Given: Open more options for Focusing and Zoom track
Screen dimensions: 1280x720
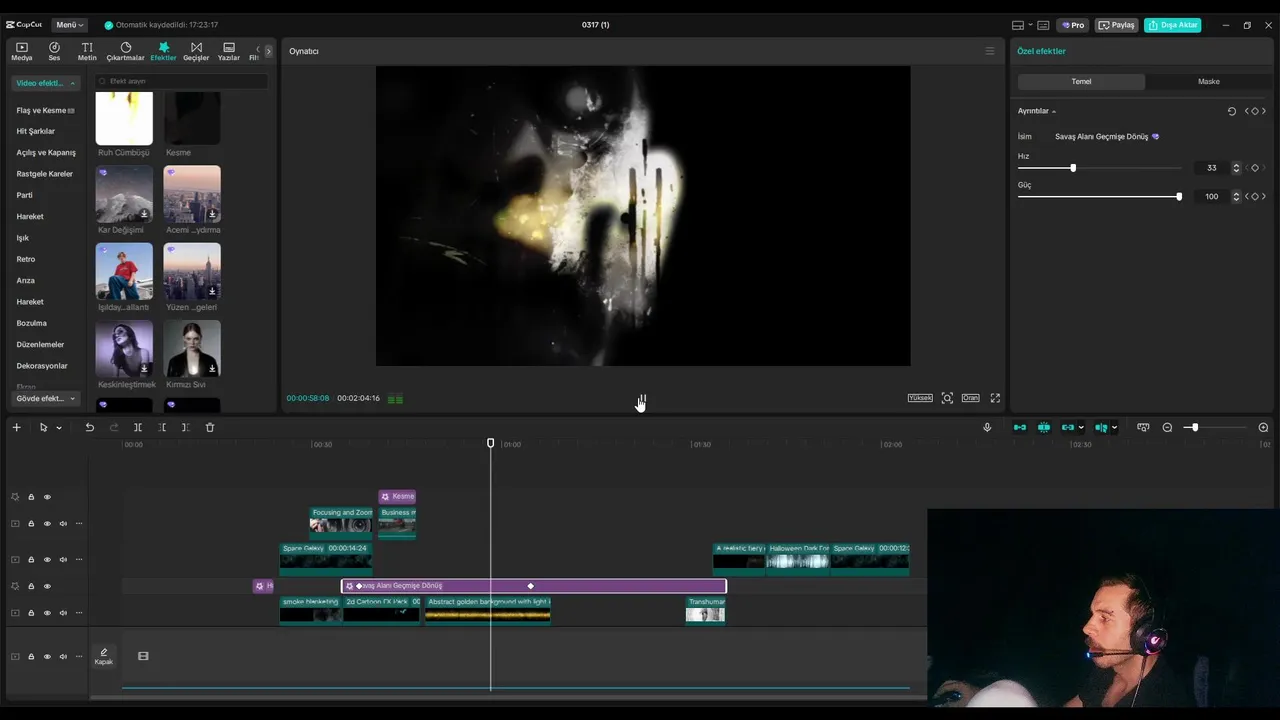Looking at the screenshot, I should pyautogui.click(x=79, y=523).
